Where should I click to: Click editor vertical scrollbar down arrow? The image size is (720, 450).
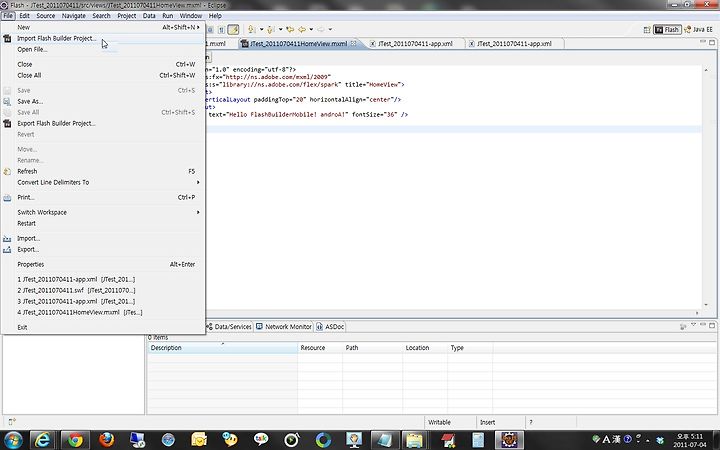[706, 305]
